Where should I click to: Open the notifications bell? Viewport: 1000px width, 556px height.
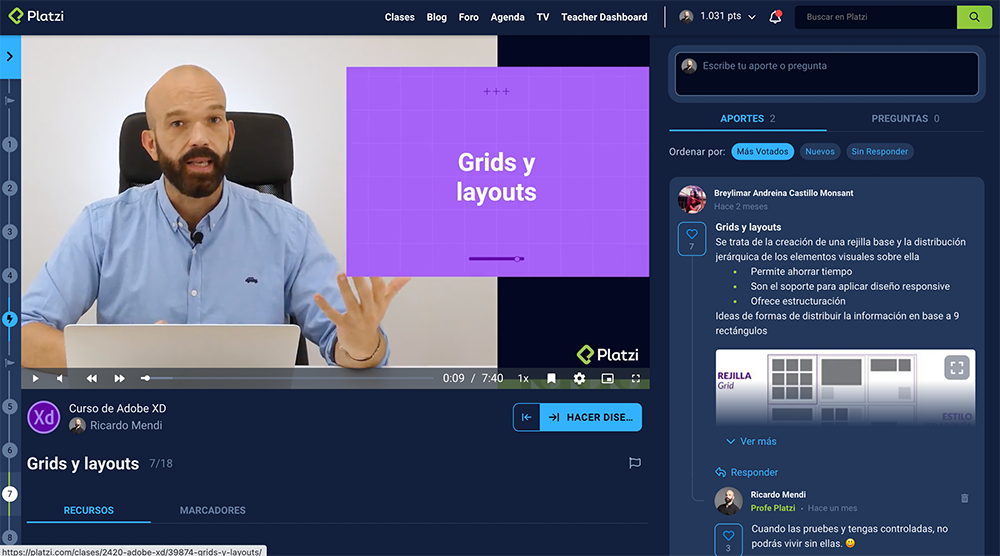775,17
